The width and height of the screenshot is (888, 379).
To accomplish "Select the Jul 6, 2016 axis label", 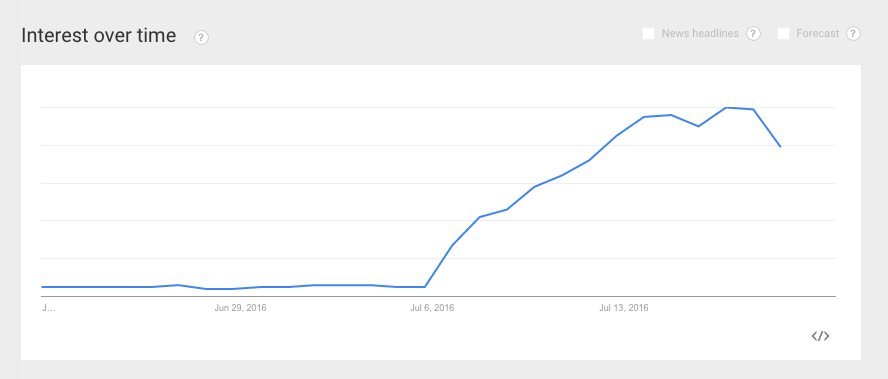I will pos(432,308).
